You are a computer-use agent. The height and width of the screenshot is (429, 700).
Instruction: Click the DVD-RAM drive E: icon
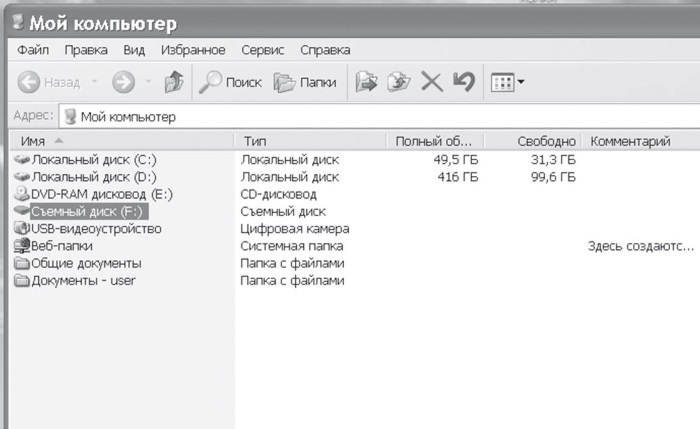click(21, 194)
